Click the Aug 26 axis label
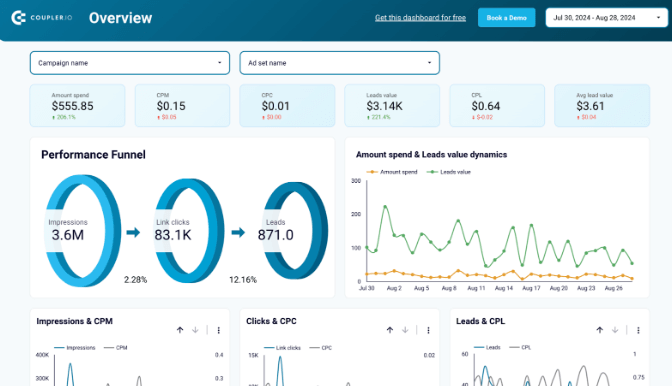 pyautogui.click(x=613, y=288)
